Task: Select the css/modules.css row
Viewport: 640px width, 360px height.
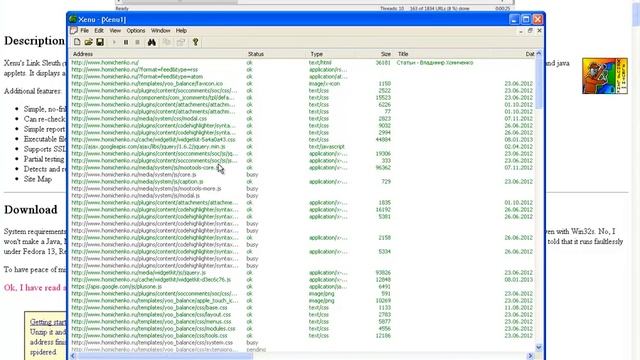Action: [x=302, y=329]
